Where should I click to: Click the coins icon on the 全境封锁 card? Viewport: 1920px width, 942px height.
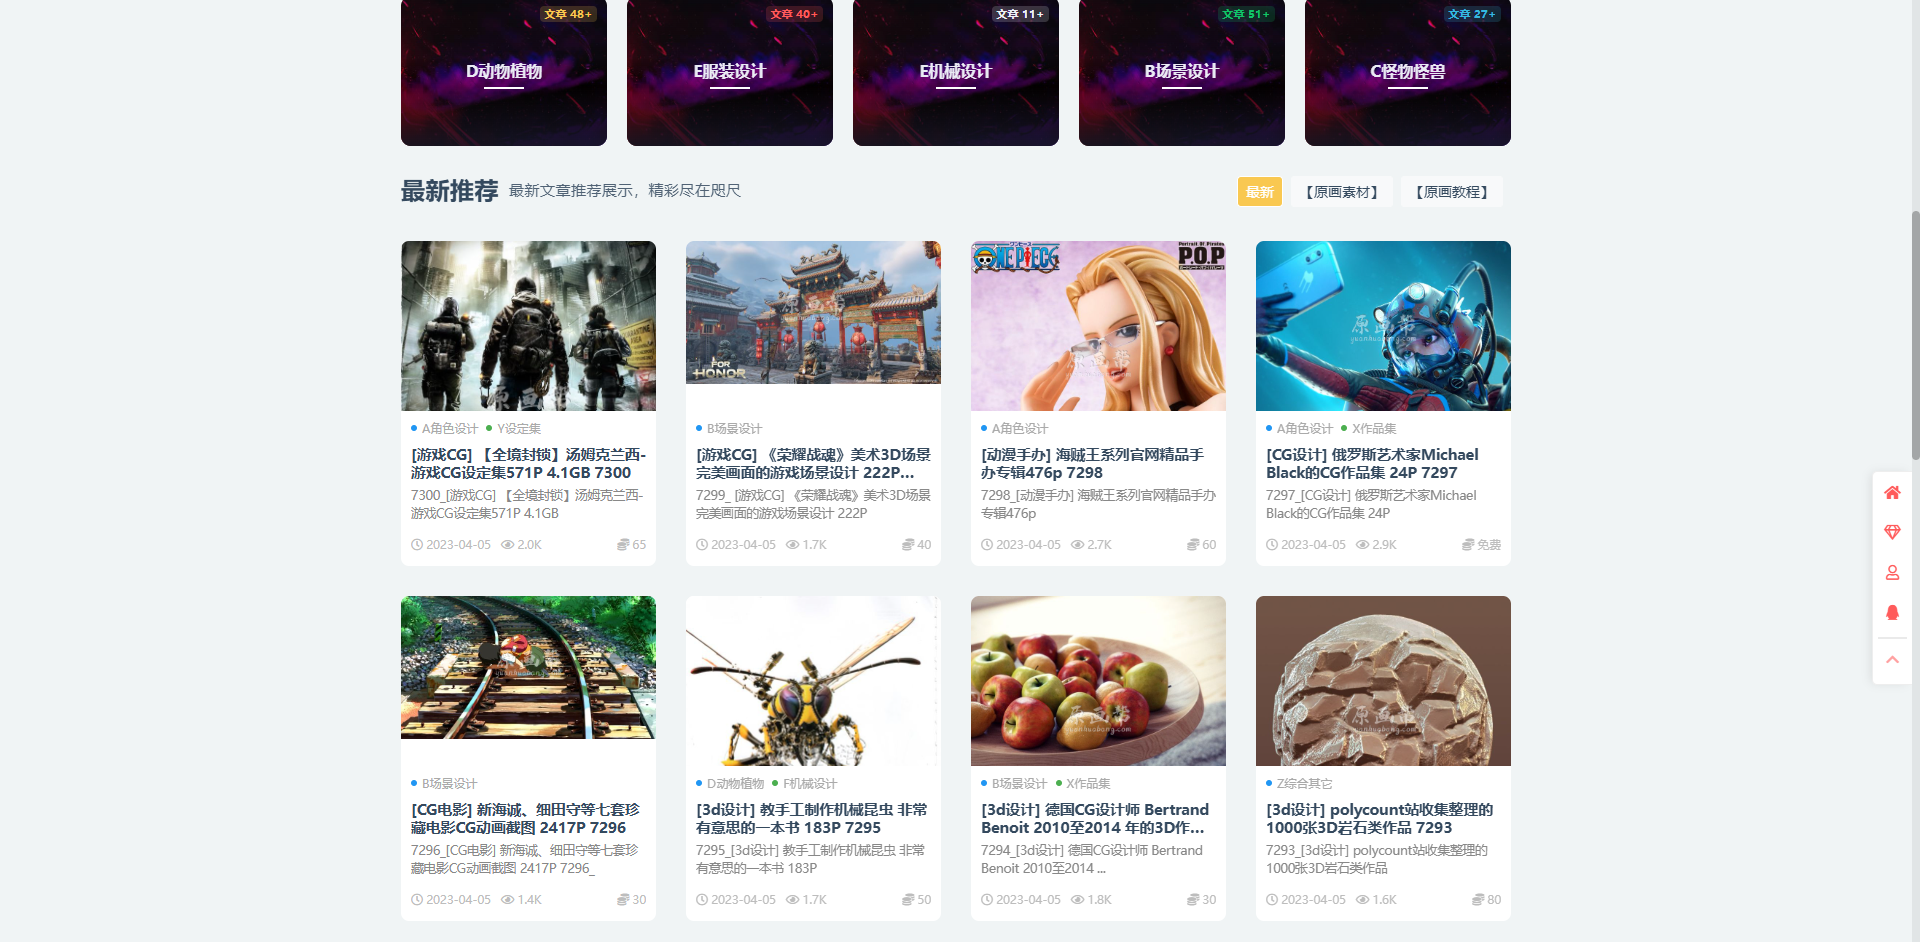(623, 545)
